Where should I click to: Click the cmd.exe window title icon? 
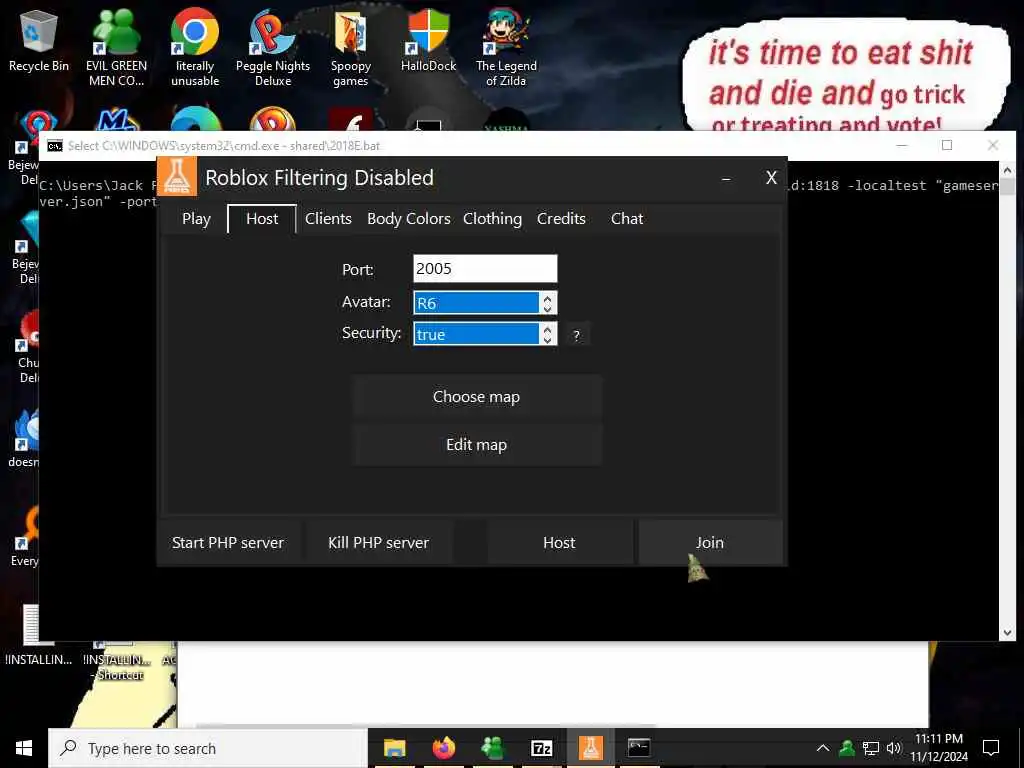click(55, 145)
